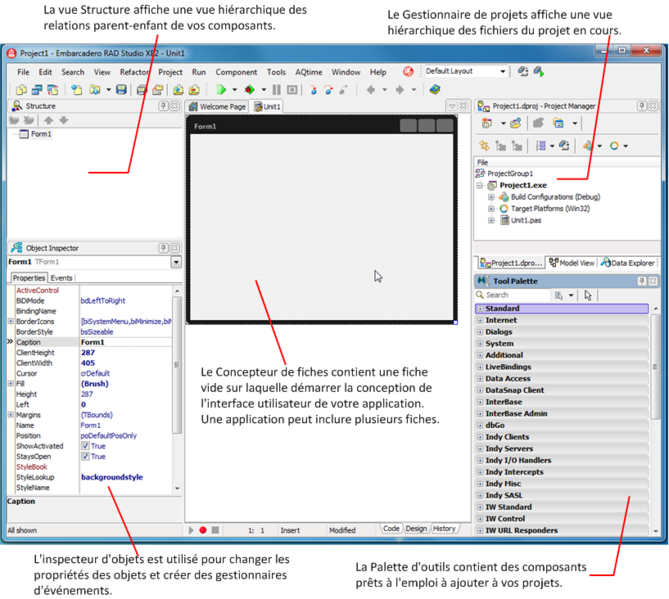669x599 pixels.
Task: Switch to the Events tab in Object Inspector
Action: (61, 278)
